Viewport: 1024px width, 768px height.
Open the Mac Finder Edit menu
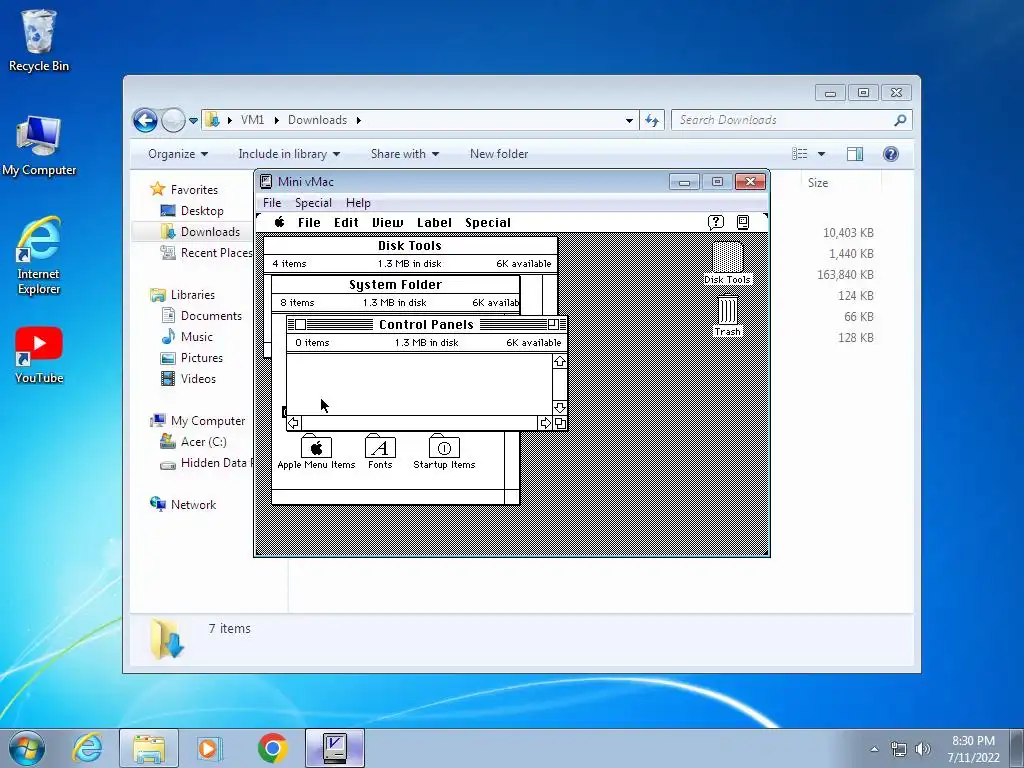tap(346, 222)
